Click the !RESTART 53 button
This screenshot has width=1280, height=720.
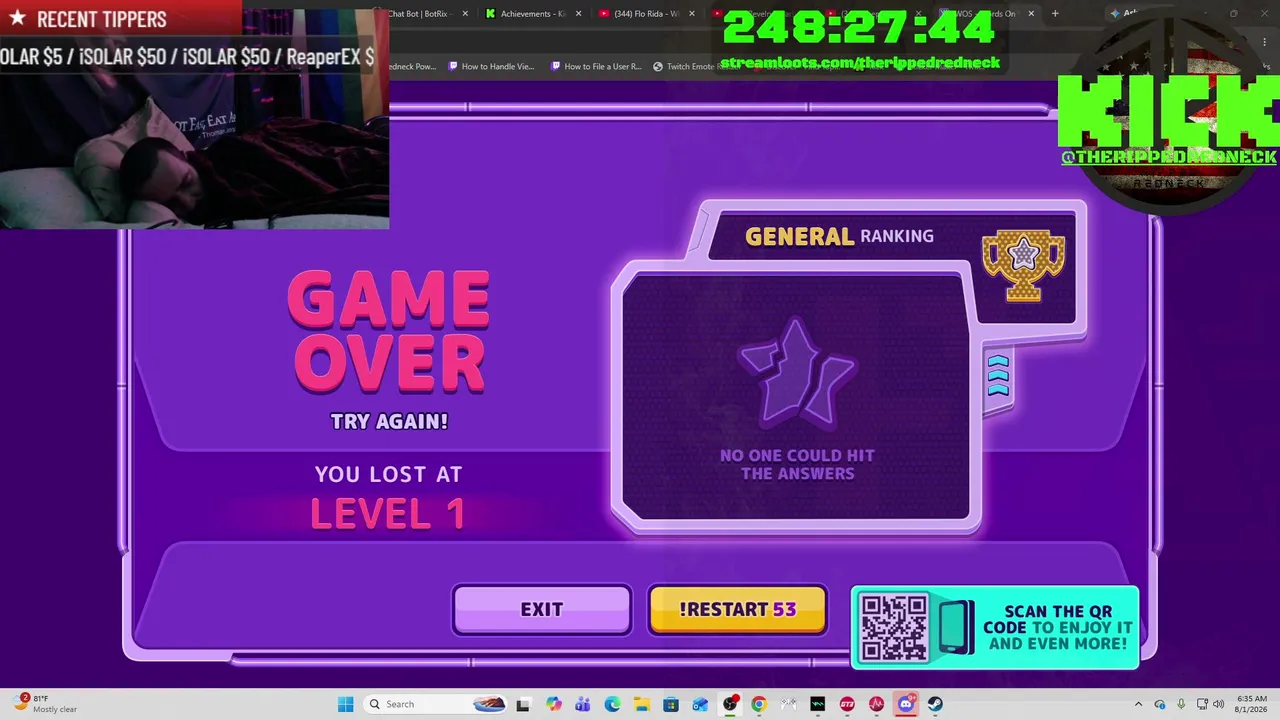(738, 609)
